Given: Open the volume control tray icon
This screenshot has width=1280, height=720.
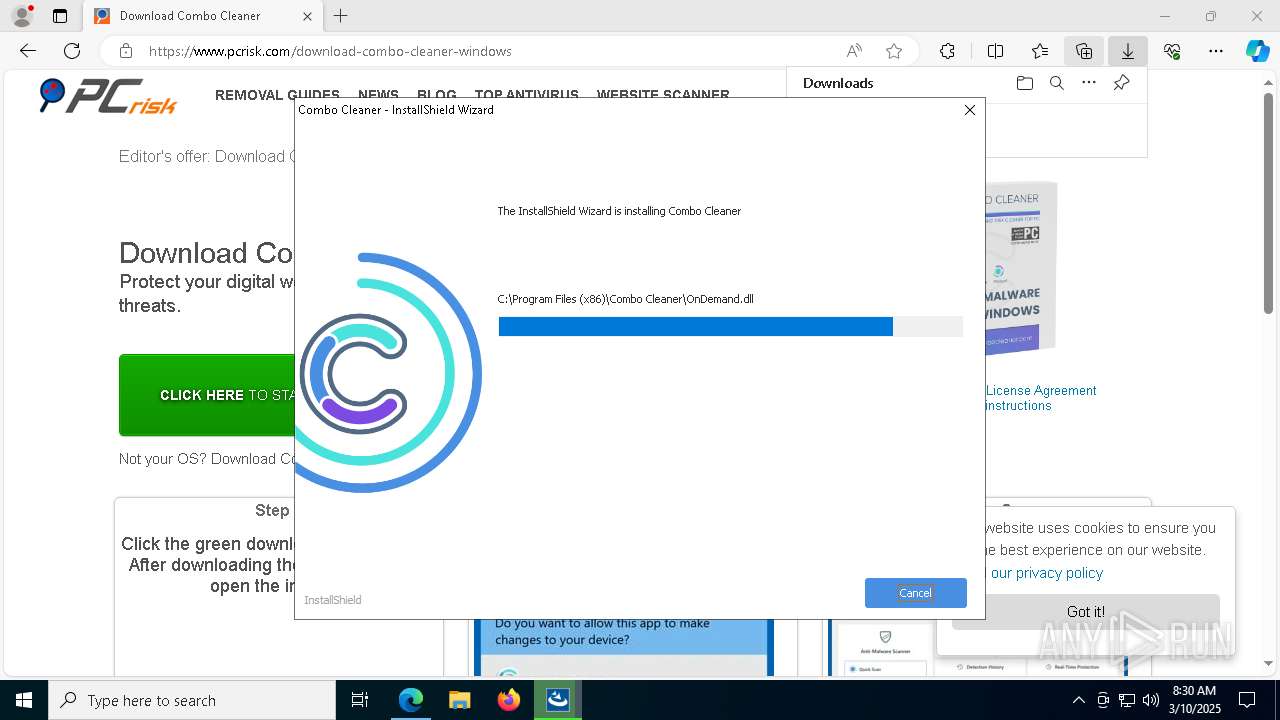Looking at the screenshot, I should point(1151,700).
